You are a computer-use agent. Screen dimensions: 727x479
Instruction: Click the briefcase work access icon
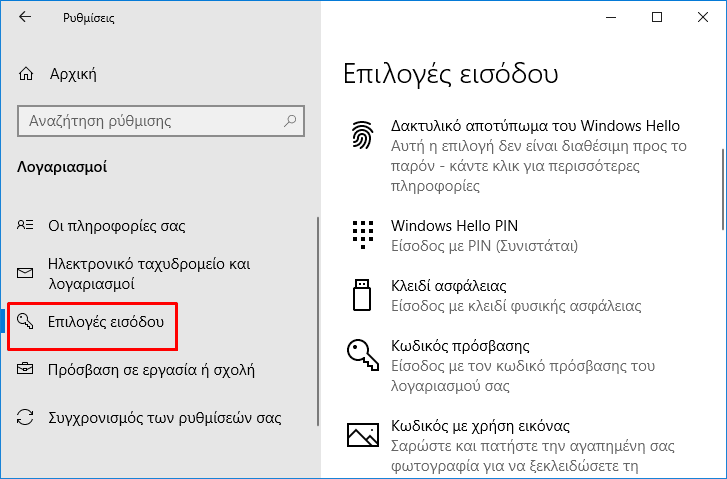25,369
